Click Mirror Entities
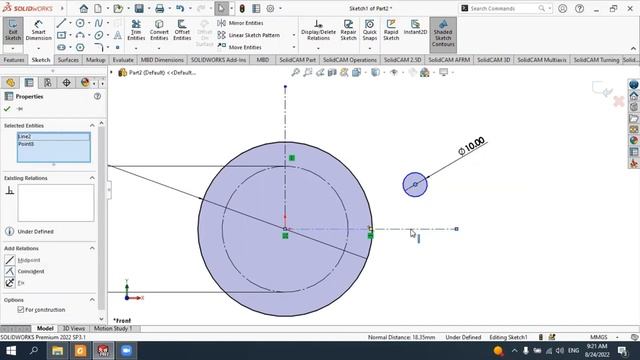 click(x=241, y=23)
